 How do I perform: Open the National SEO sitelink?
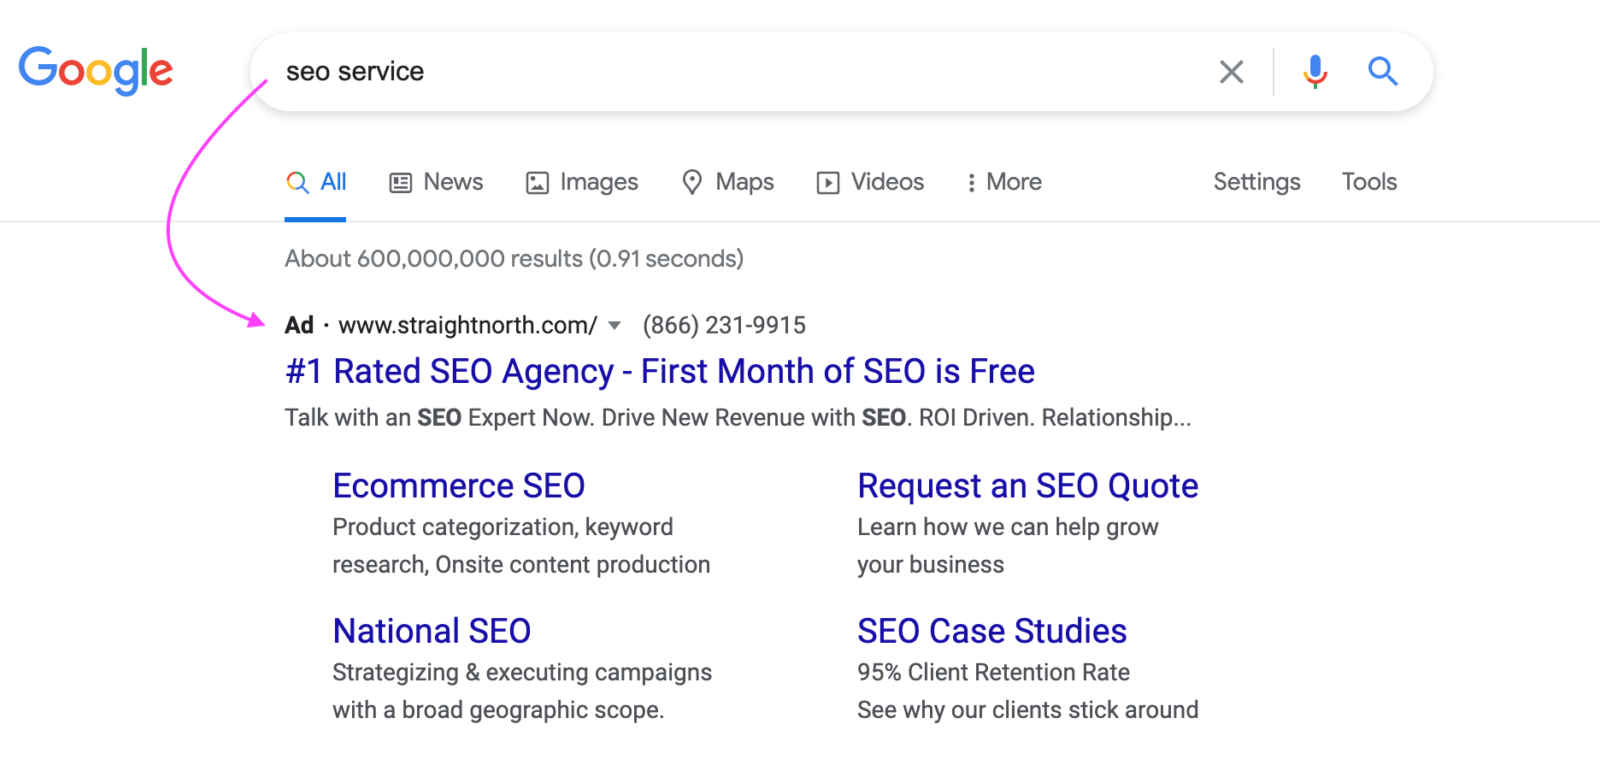point(432,631)
